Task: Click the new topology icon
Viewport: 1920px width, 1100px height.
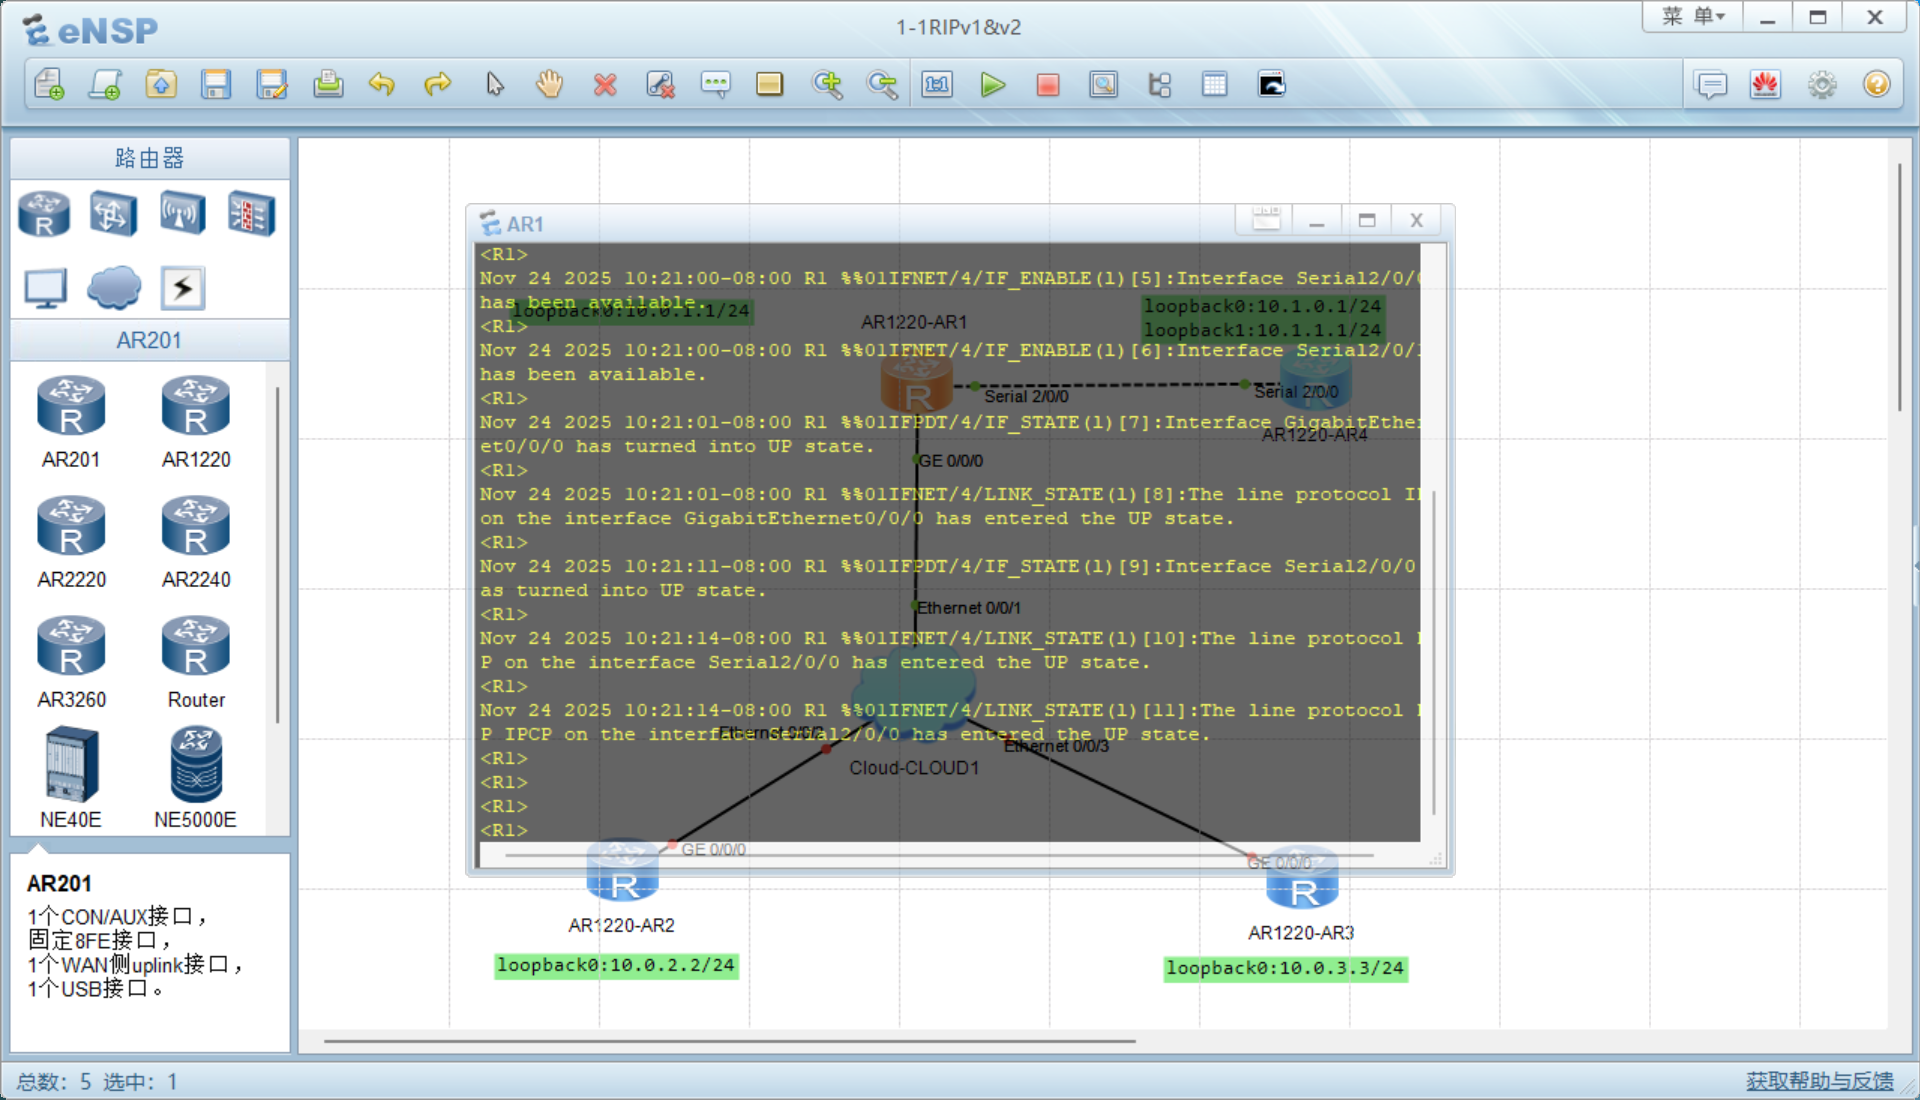Action: coord(49,85)
